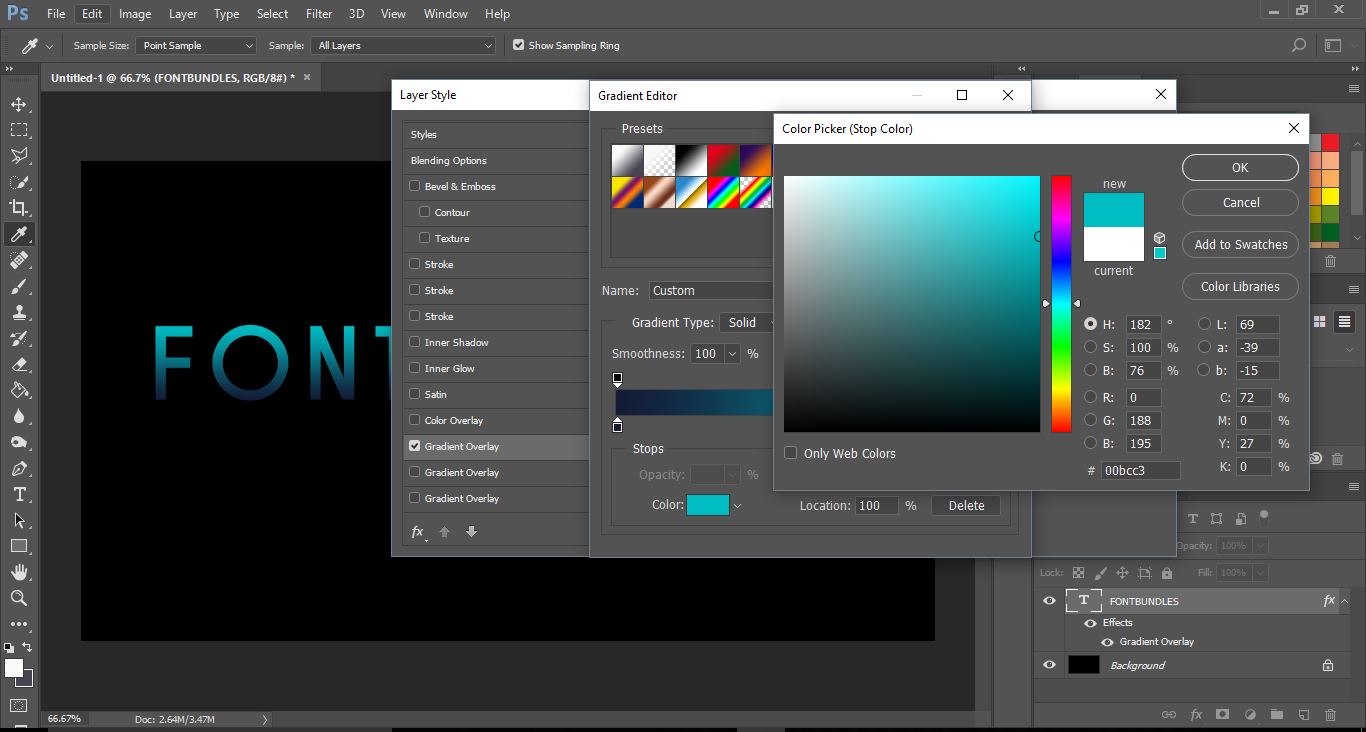Select the Move tool
The width and height of the screenshot is (1366, 732).
19,104
